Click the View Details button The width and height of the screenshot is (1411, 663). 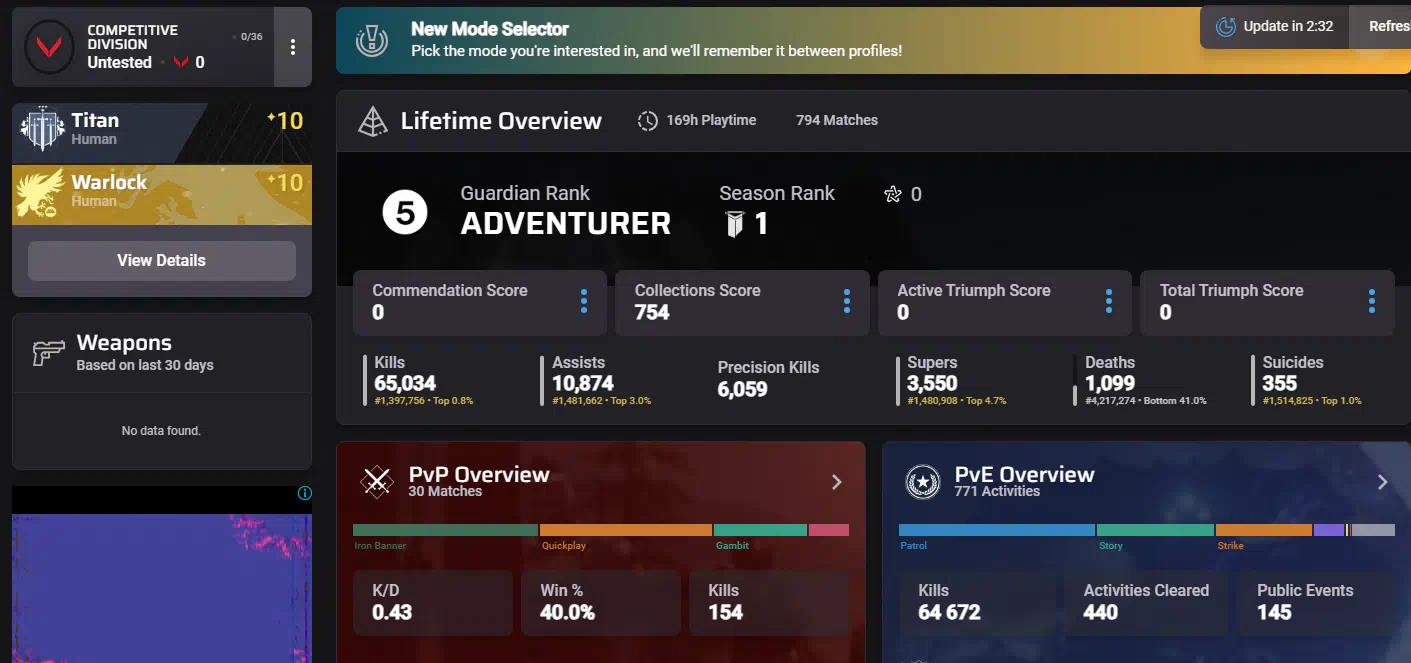click(x=161, y=261)
